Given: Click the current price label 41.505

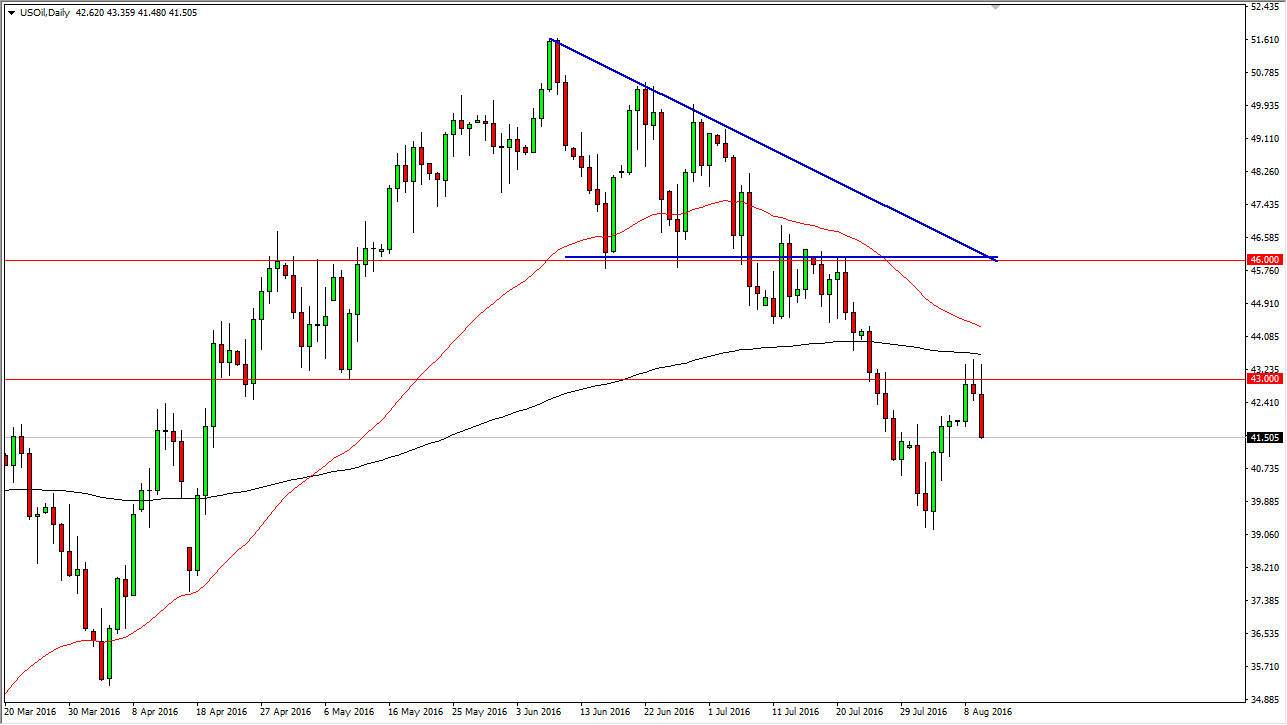Looking at the screenshot, I should (x=1265, y=437).
